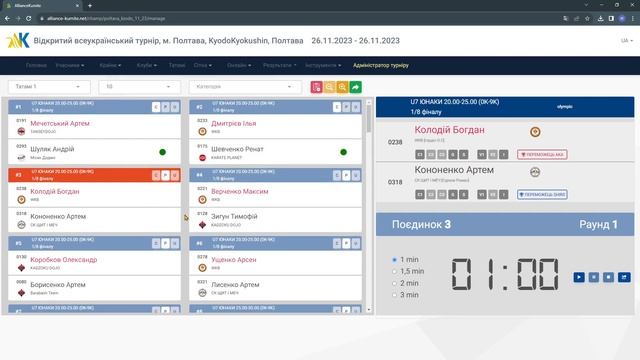Expand the Учасники menu
The width and height of the screenshot is (640, 360).
point(70,65)
